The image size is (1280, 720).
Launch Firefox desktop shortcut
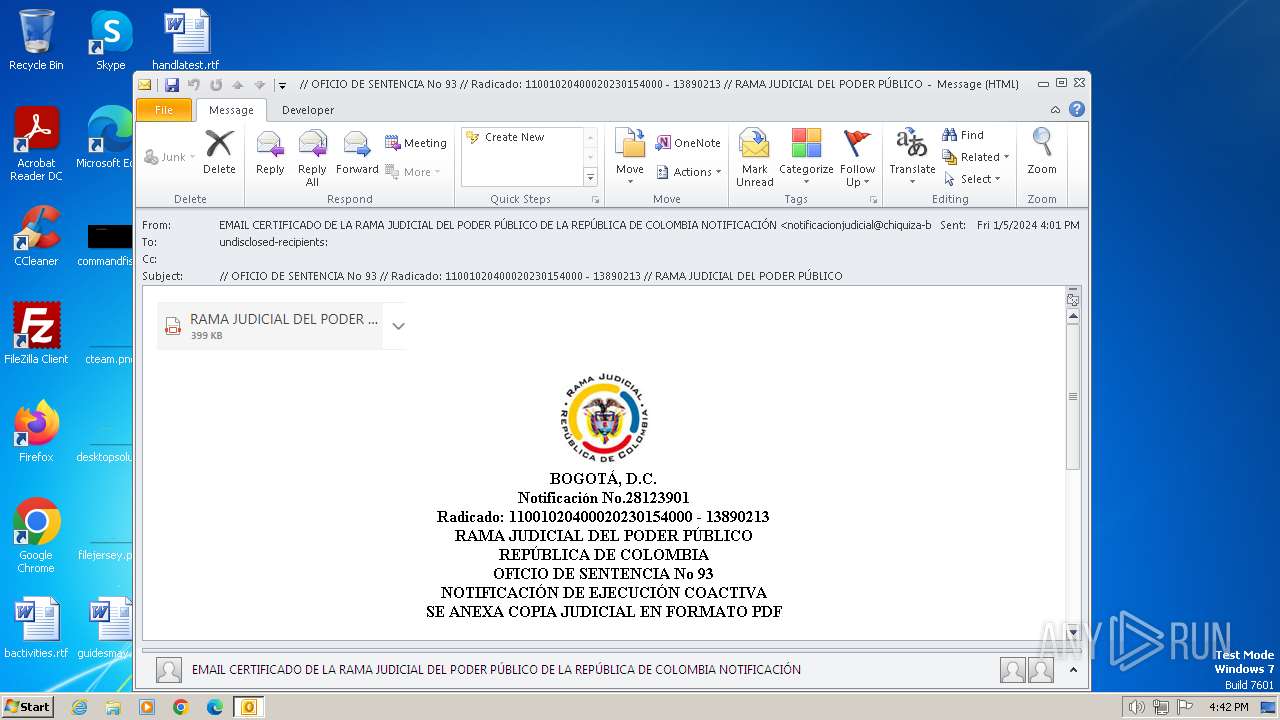(x=36, y=432)
